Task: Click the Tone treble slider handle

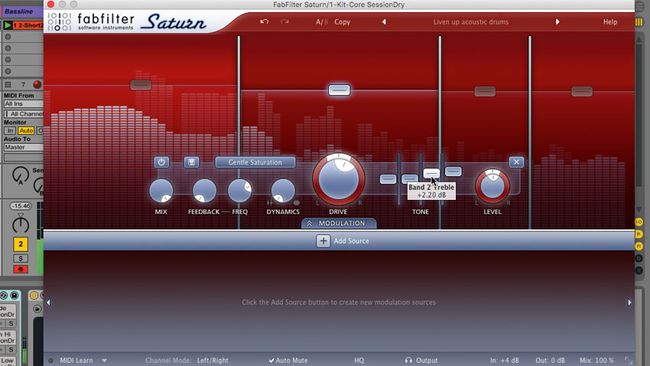Action: pyautogui.click(x=431, y=173)
